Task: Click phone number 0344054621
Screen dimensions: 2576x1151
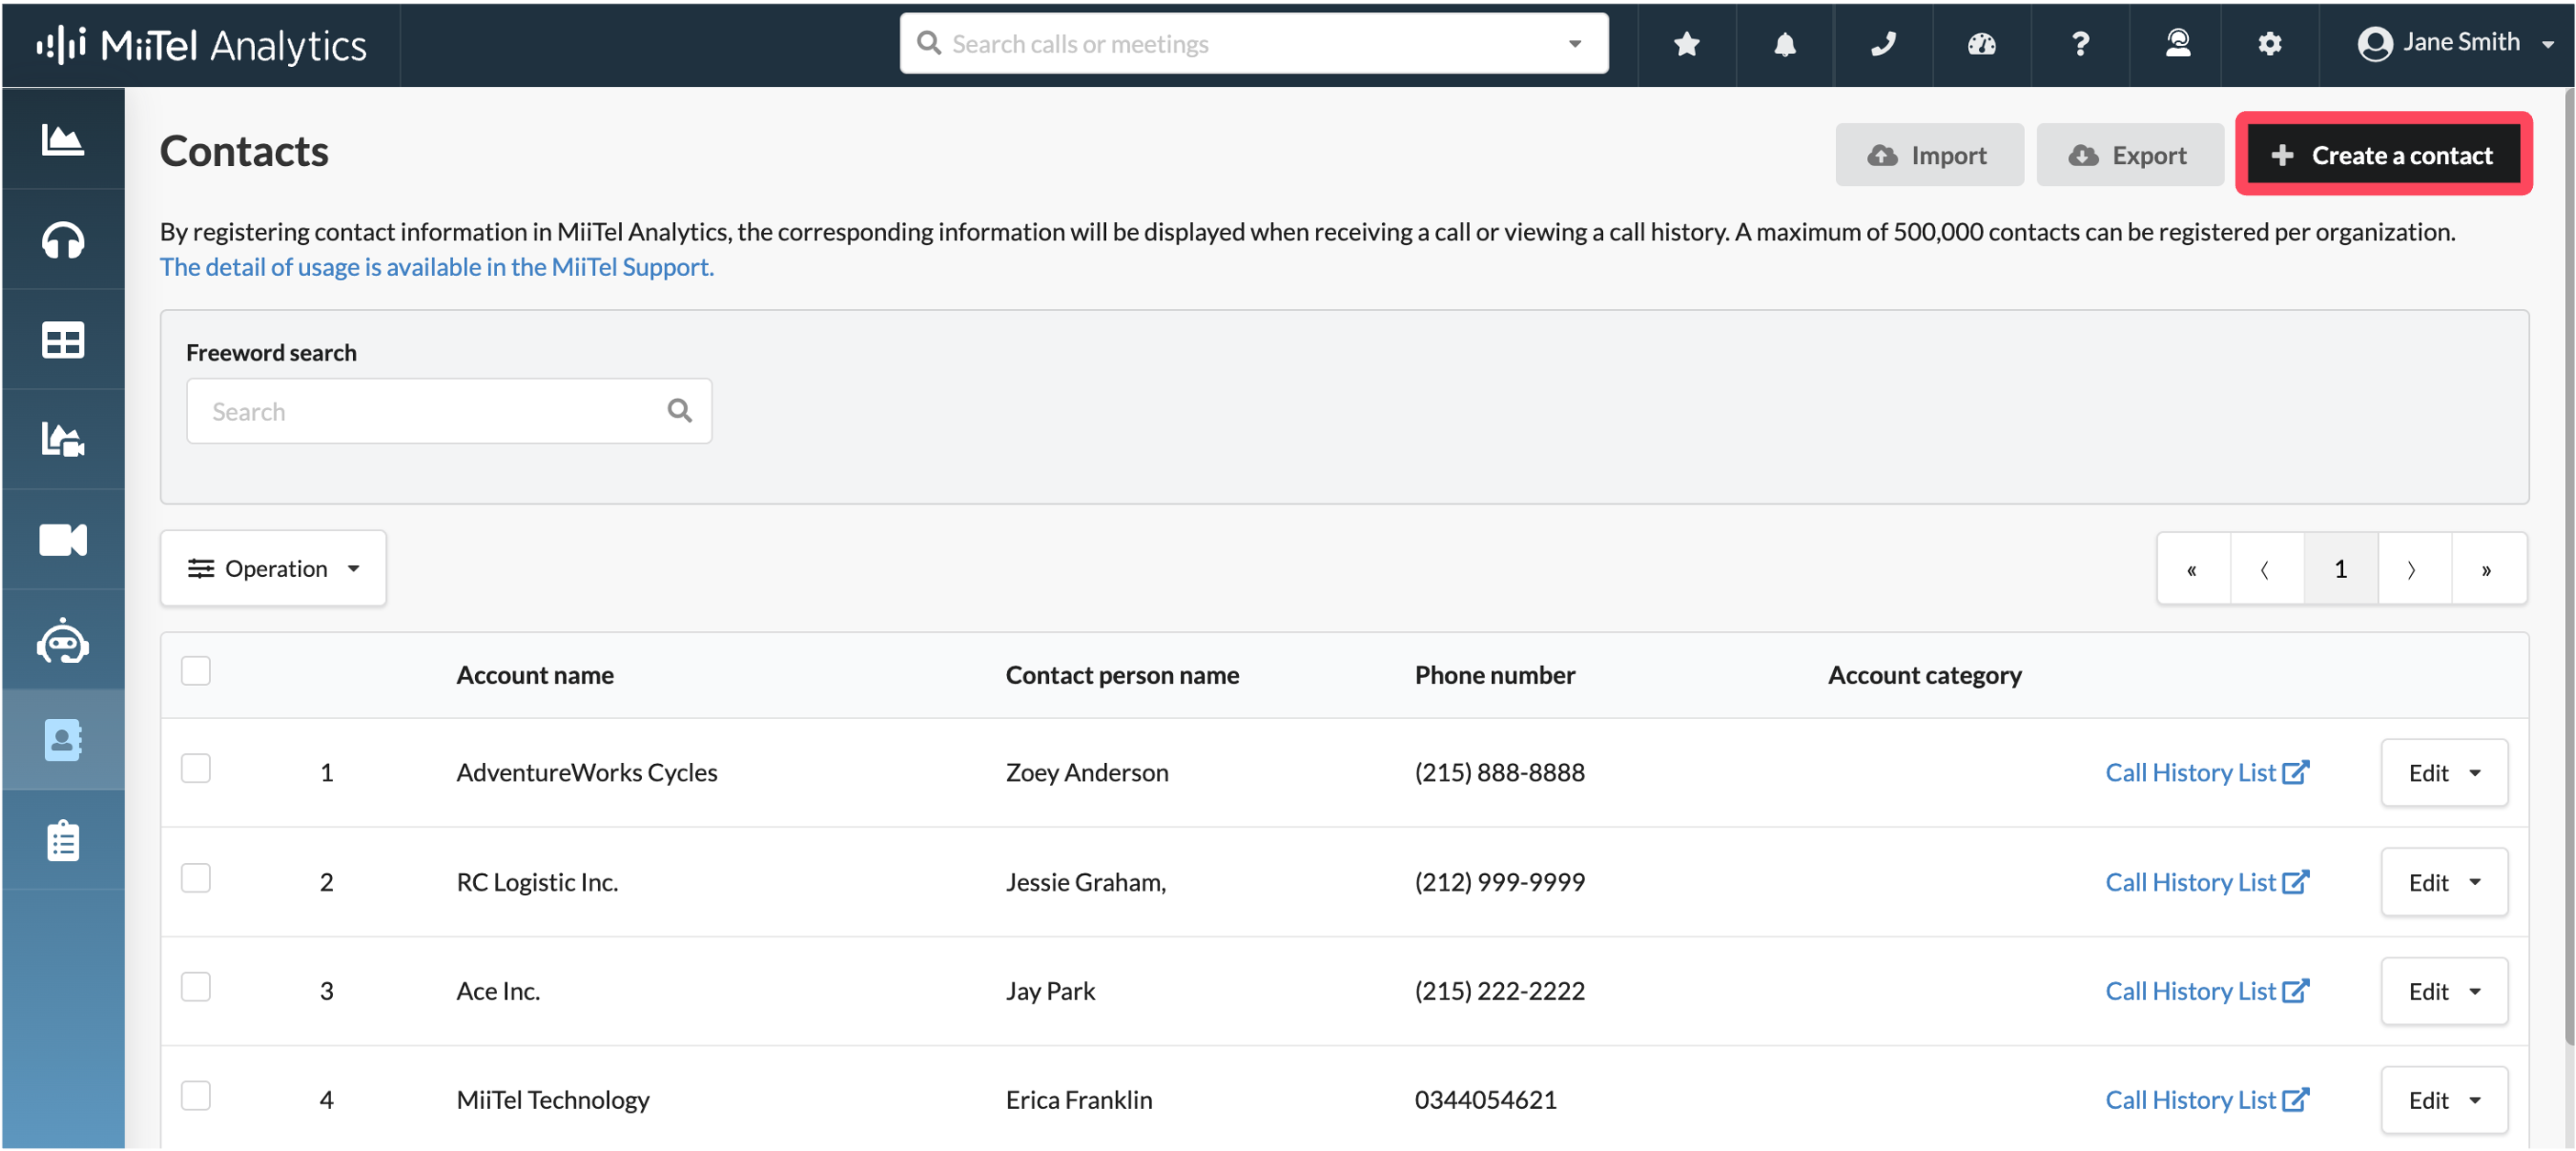Action: 1485,1099
